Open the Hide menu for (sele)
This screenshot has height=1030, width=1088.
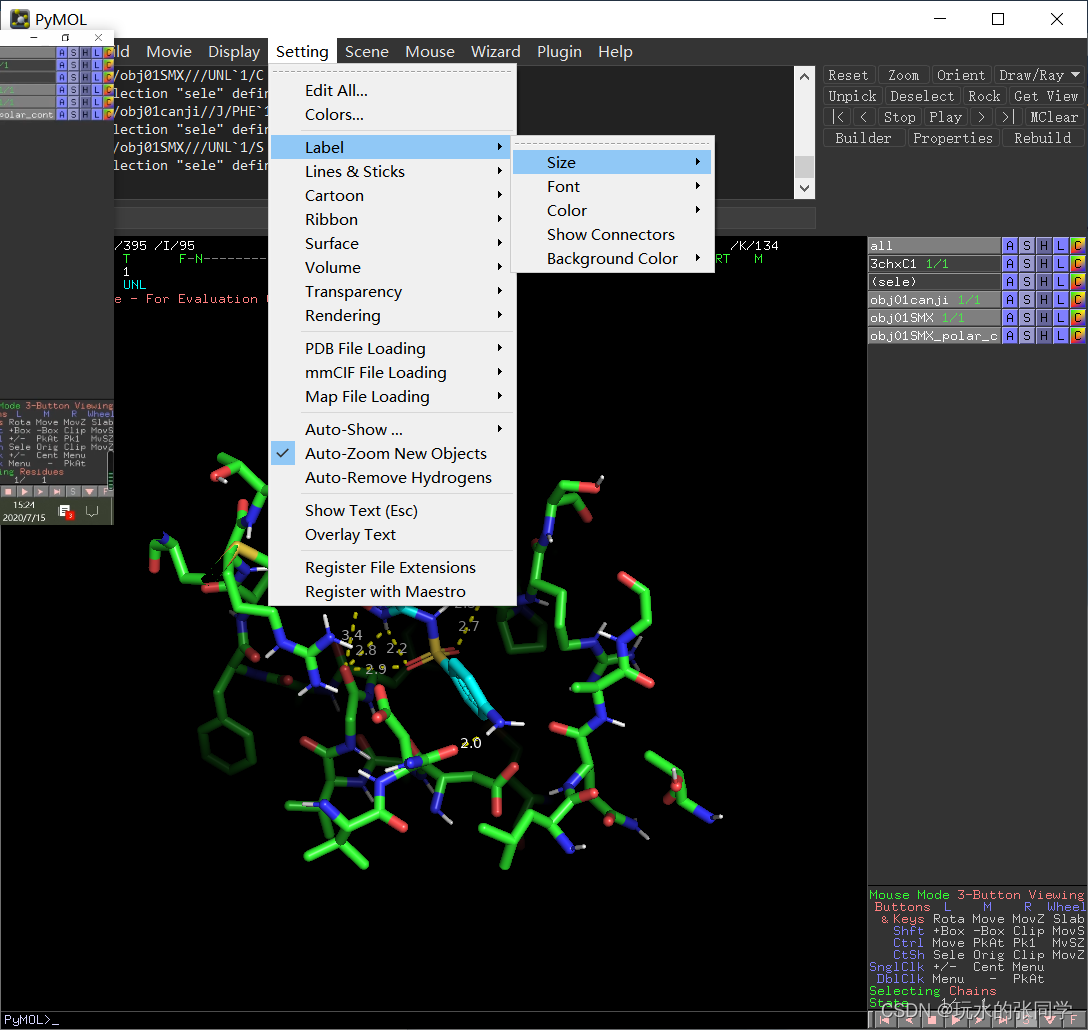pyautogui.click(x=1044, y=282)
